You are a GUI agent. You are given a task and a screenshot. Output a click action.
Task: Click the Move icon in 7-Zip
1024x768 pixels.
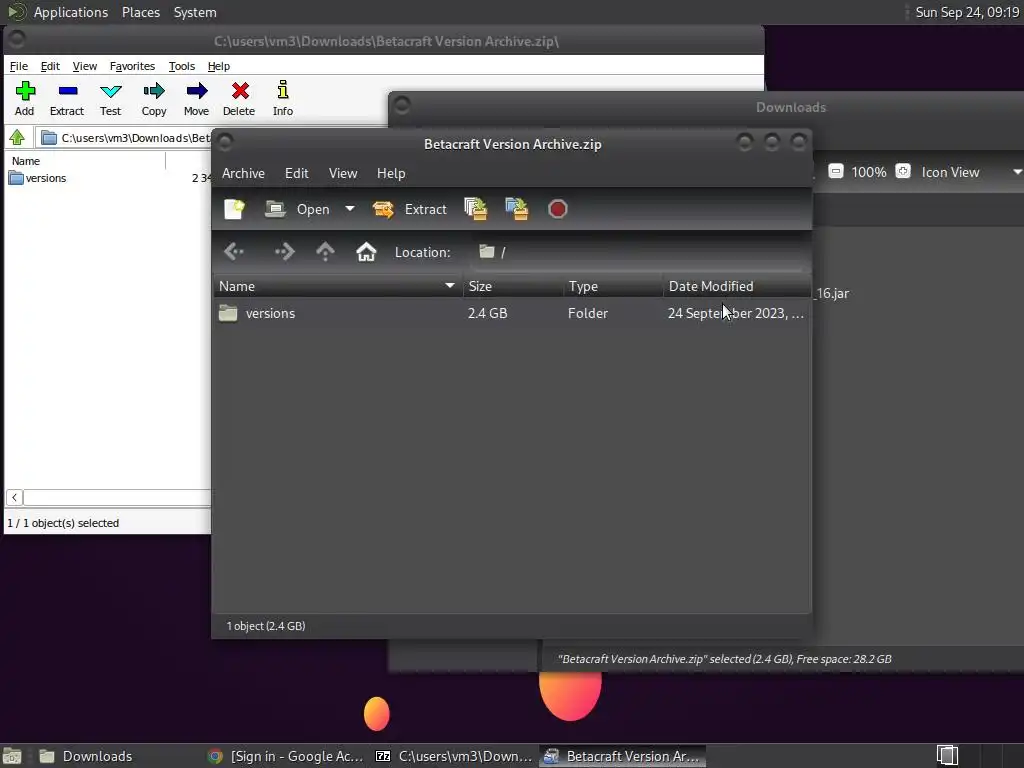click(x=196, y=99)
